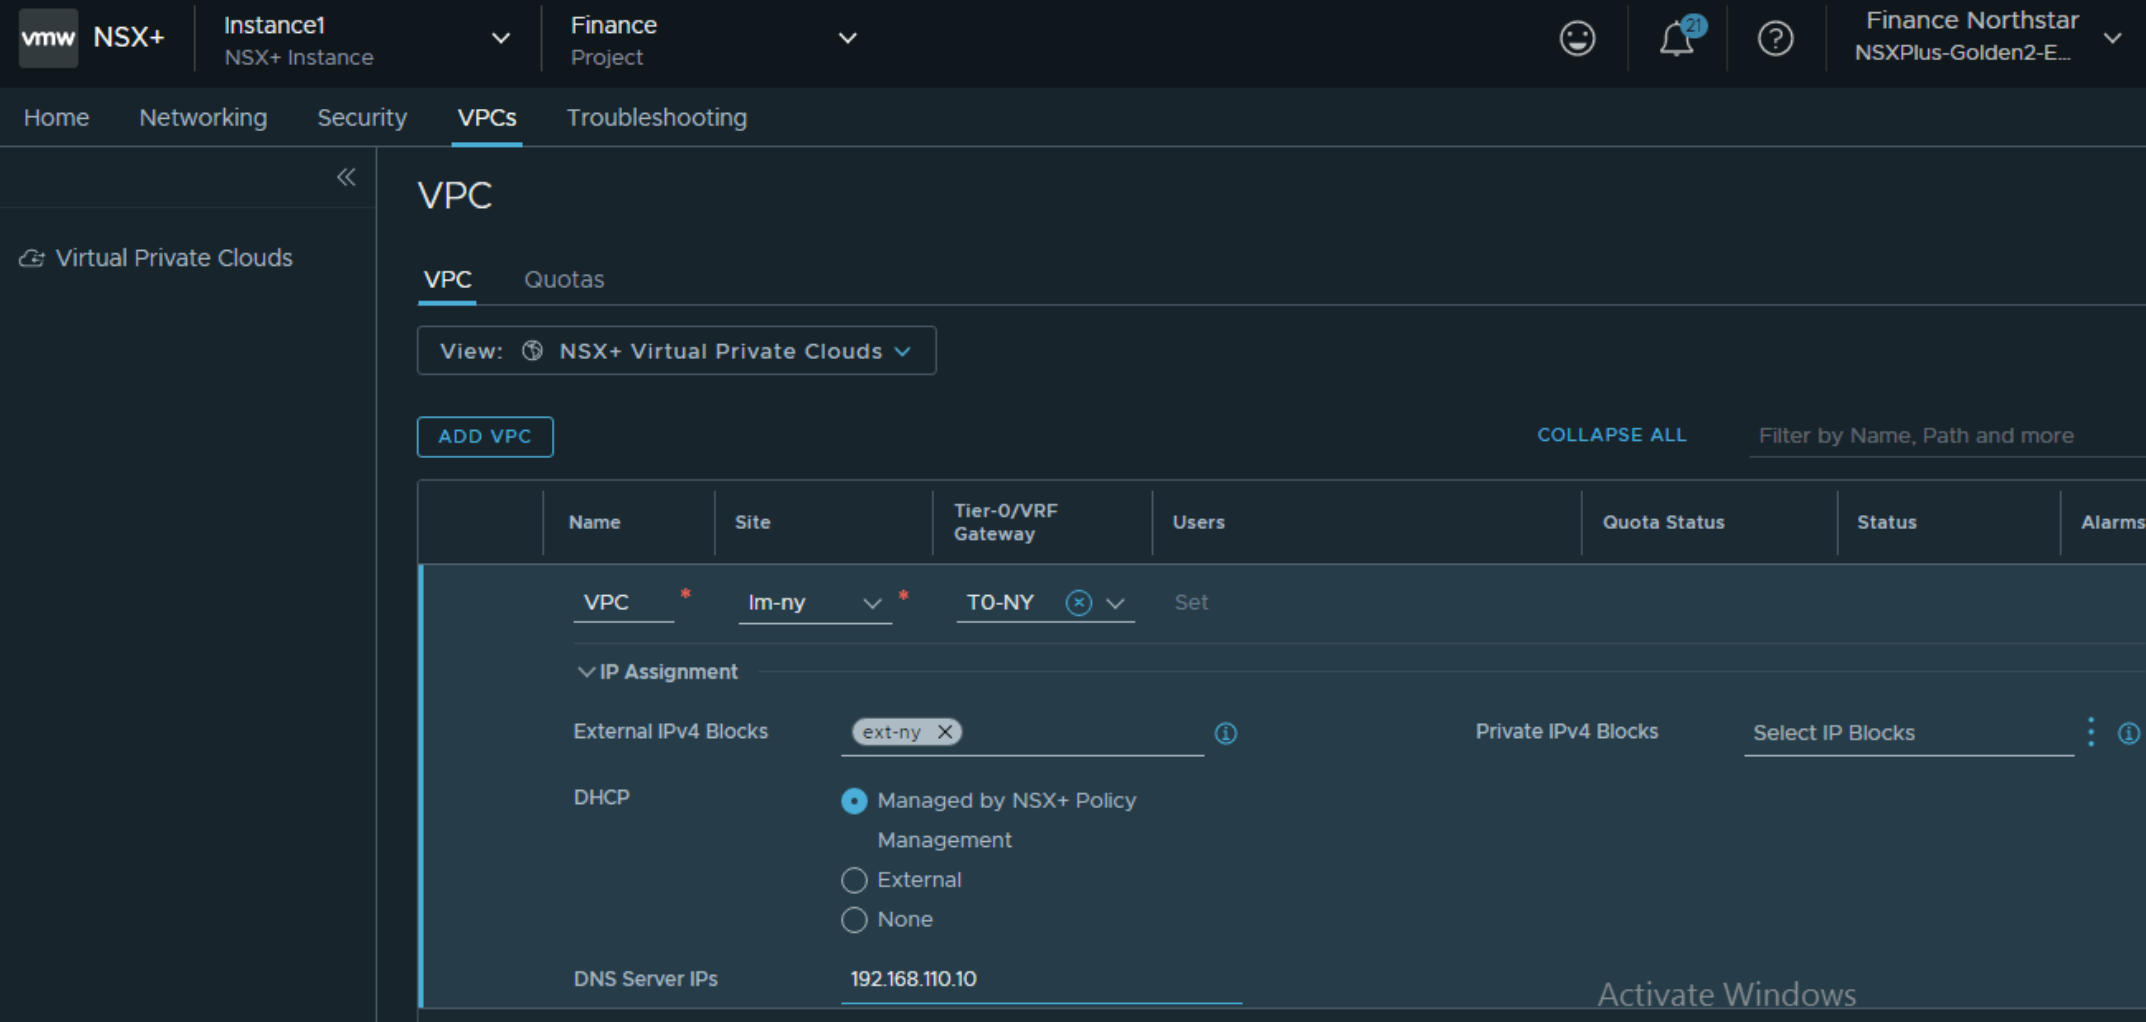Viewport: 2146px width, 1022px height.
Task: Click the Name column header
Action: point(594,522)
